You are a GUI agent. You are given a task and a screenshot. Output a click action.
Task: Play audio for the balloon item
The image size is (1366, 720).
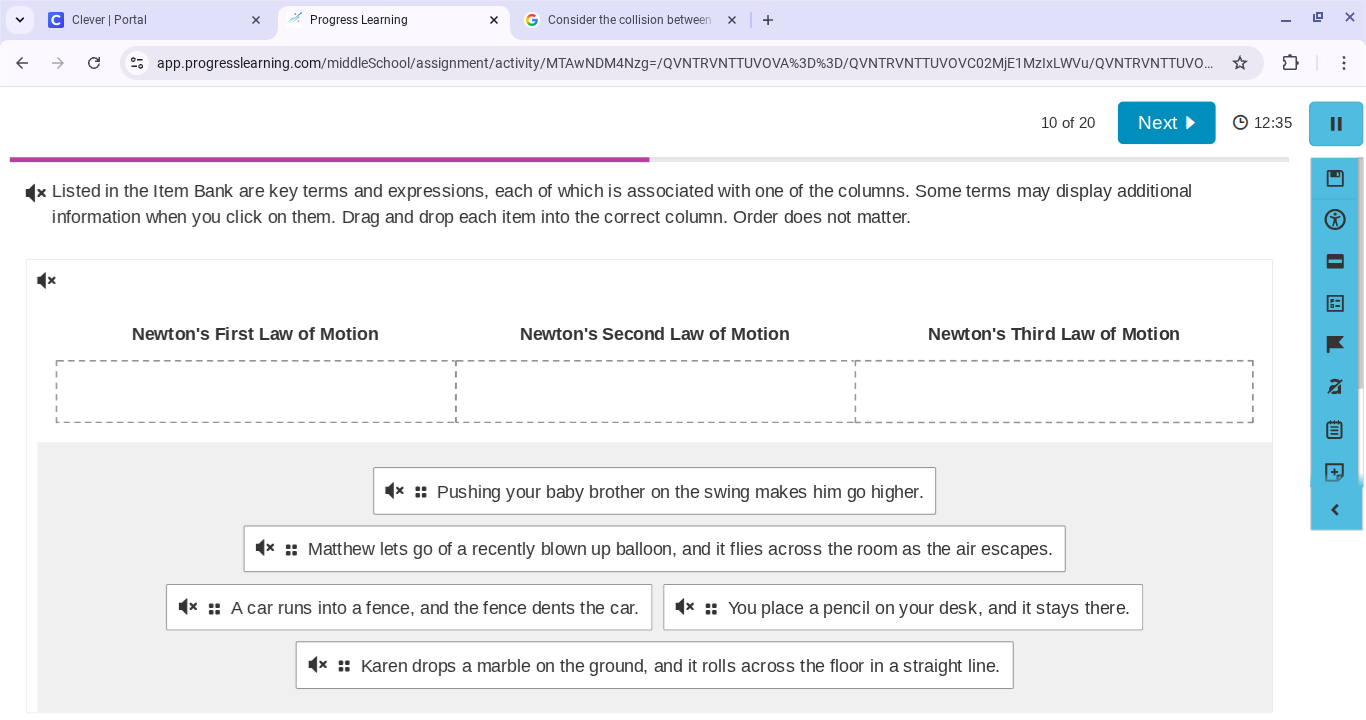[x=265, y=548]
